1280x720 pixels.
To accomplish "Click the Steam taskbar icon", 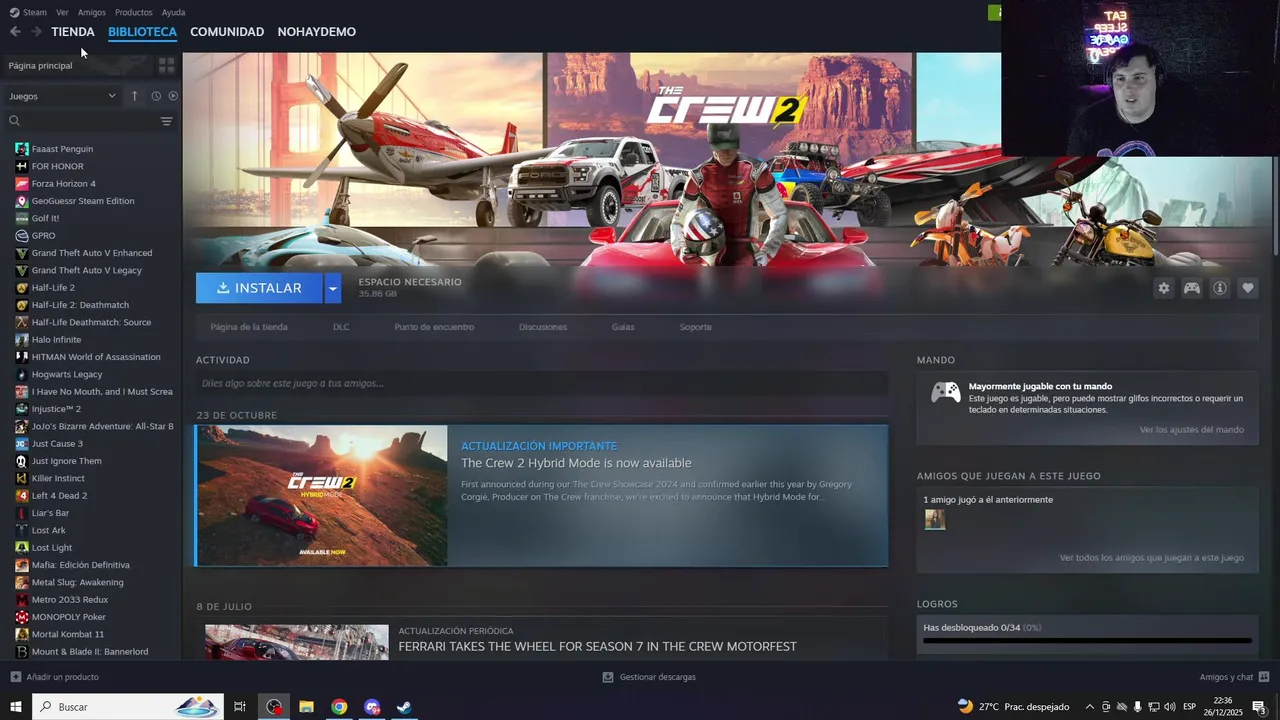I will pos(404,707).
